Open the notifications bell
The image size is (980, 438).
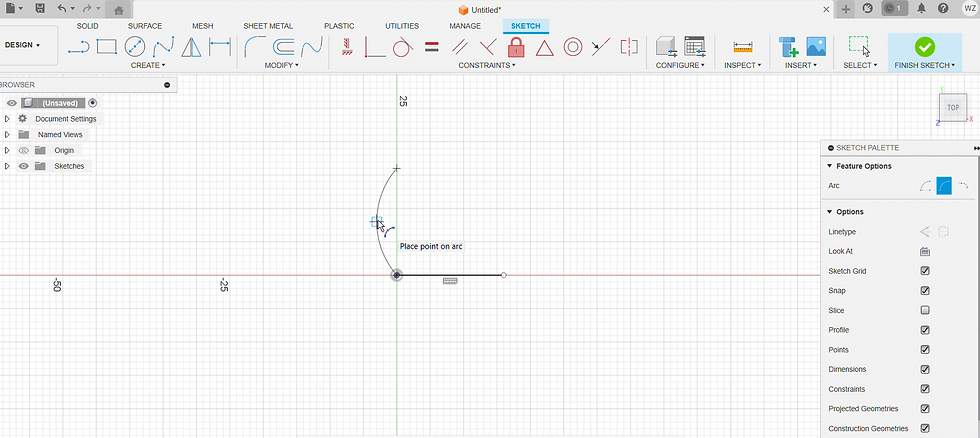pos(921,9)
